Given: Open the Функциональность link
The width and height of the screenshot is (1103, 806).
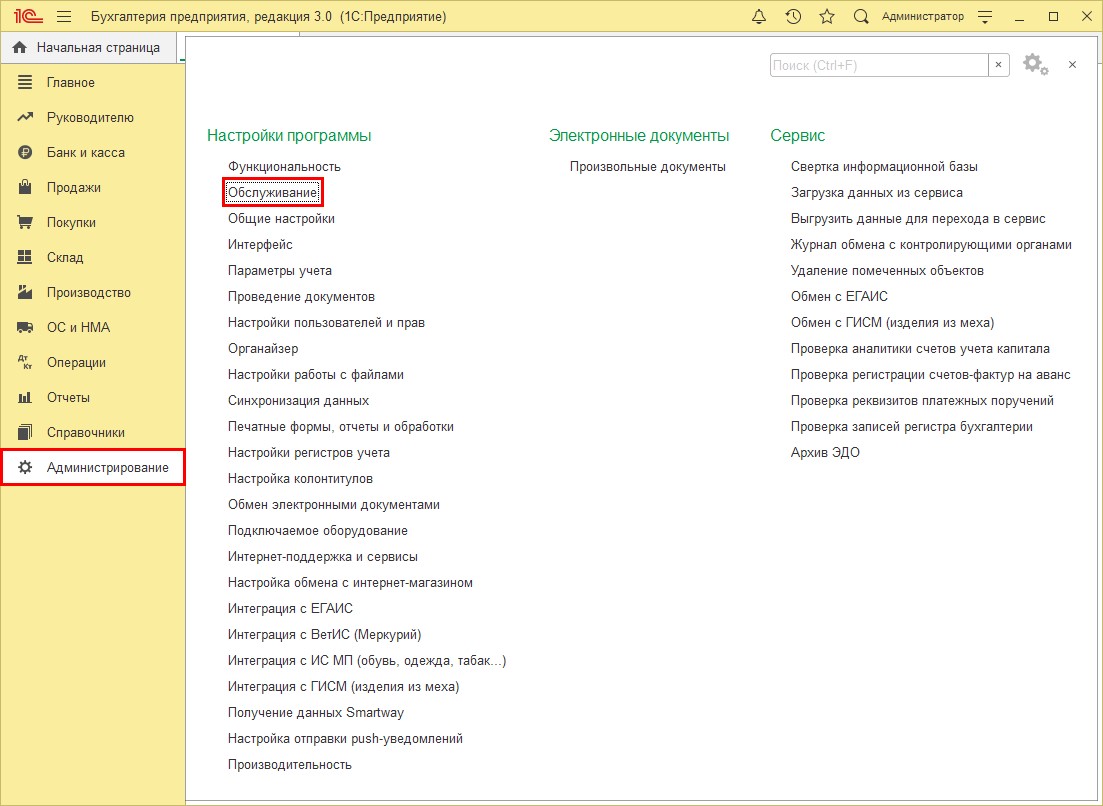Looking at the screenshot, I should coord(284,166).
